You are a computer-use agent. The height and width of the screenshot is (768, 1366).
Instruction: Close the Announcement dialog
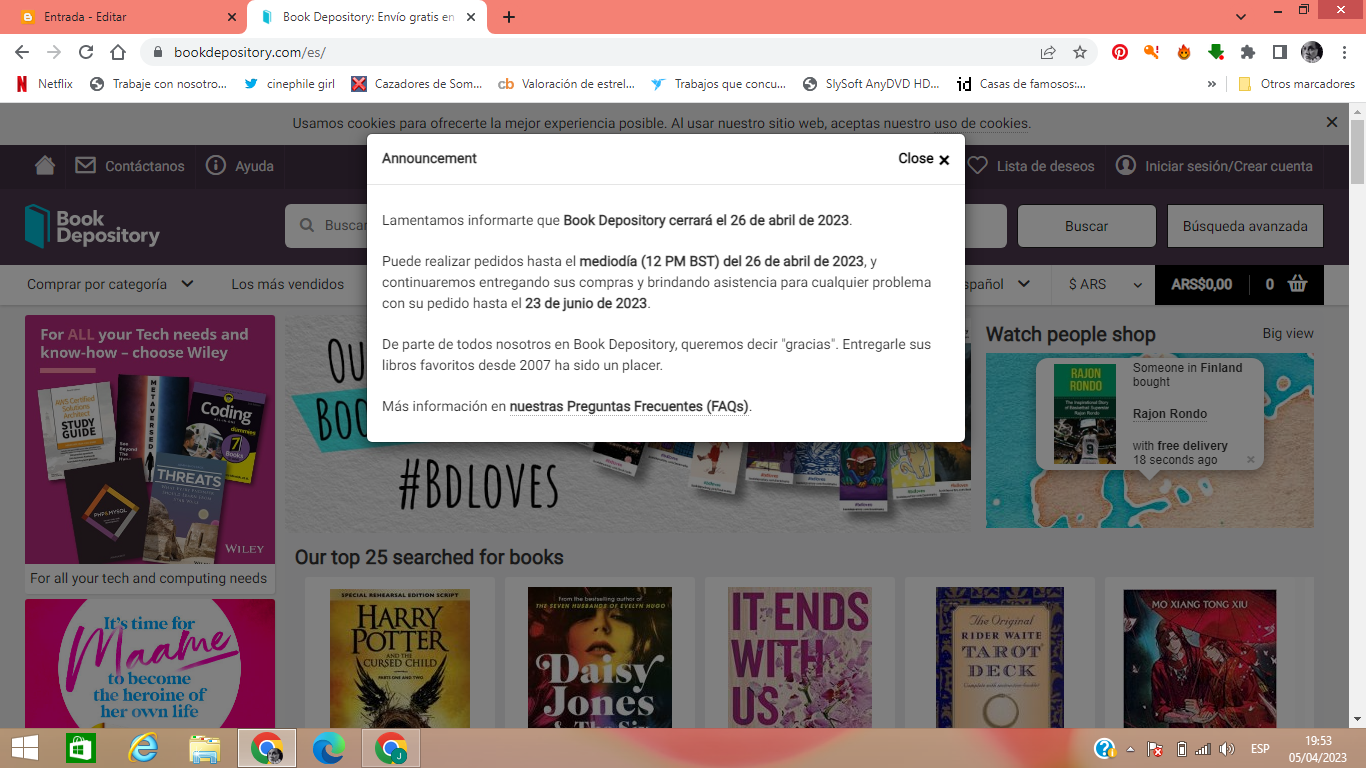tap(924, 159)
